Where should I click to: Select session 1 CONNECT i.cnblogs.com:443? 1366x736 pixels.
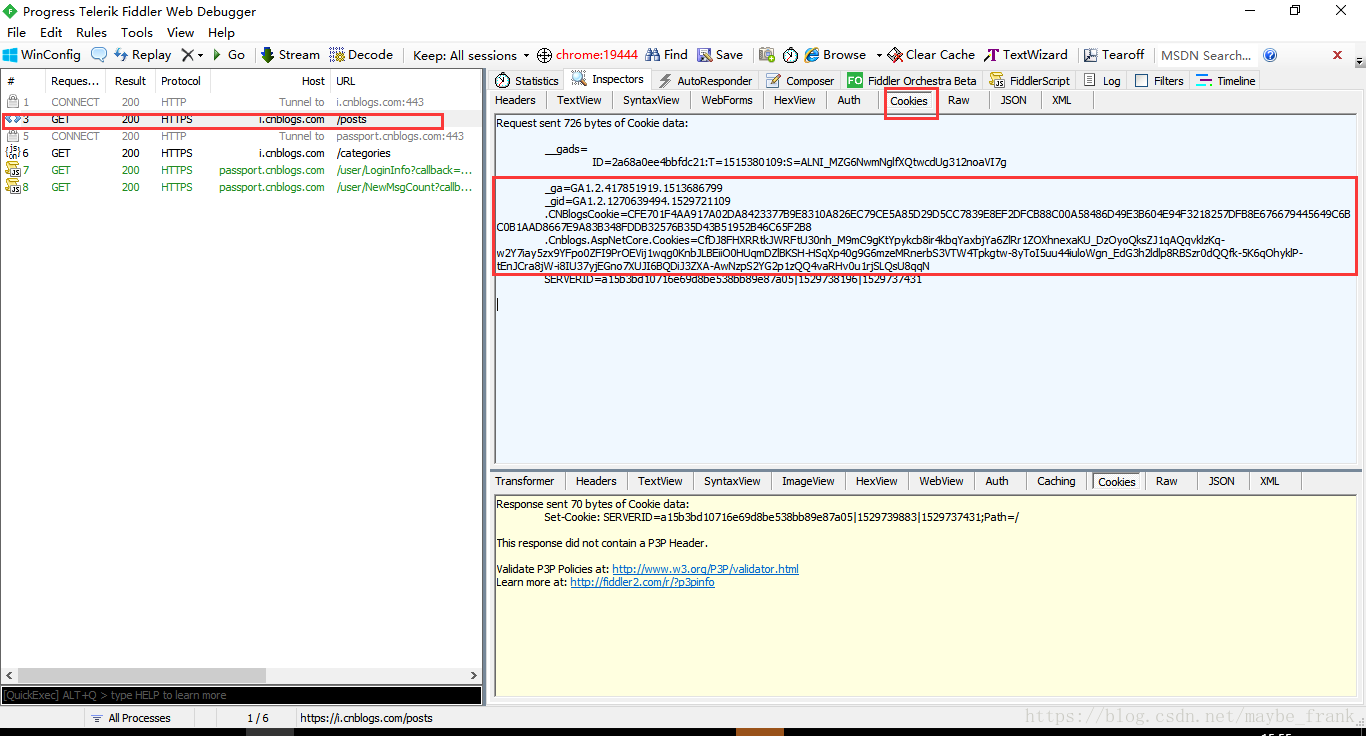[240, 102]
